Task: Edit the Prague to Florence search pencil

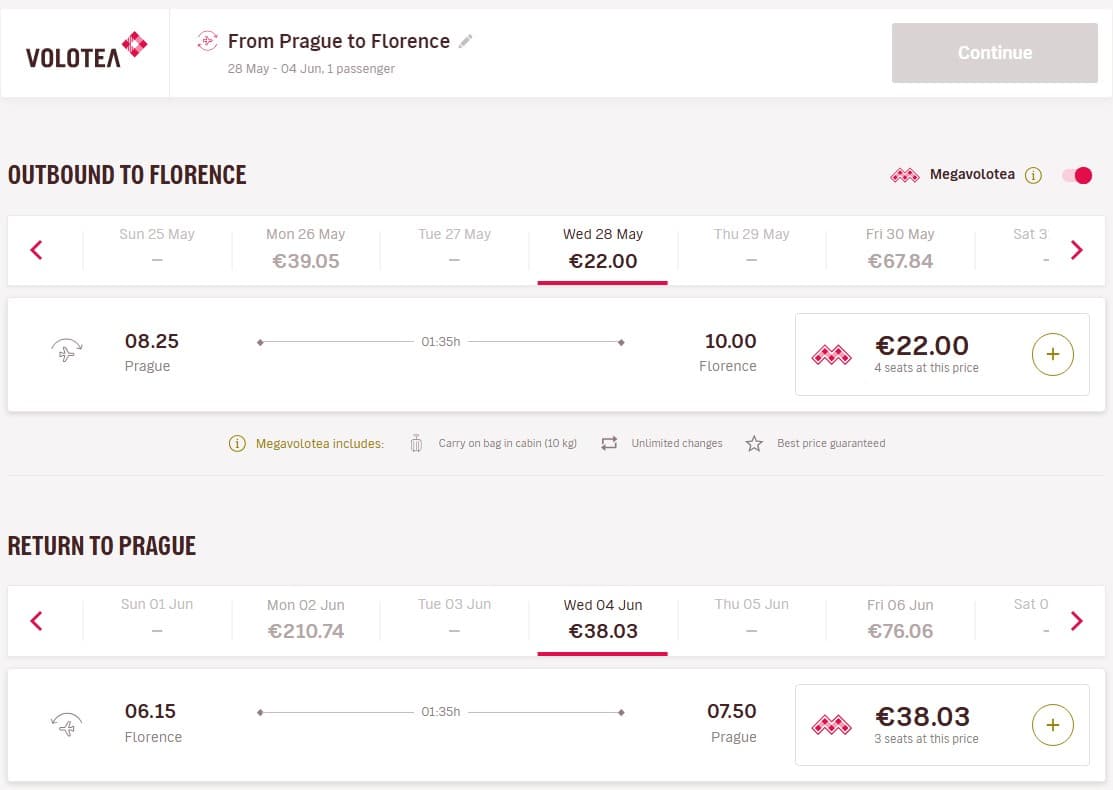Action: coord(466,42)
